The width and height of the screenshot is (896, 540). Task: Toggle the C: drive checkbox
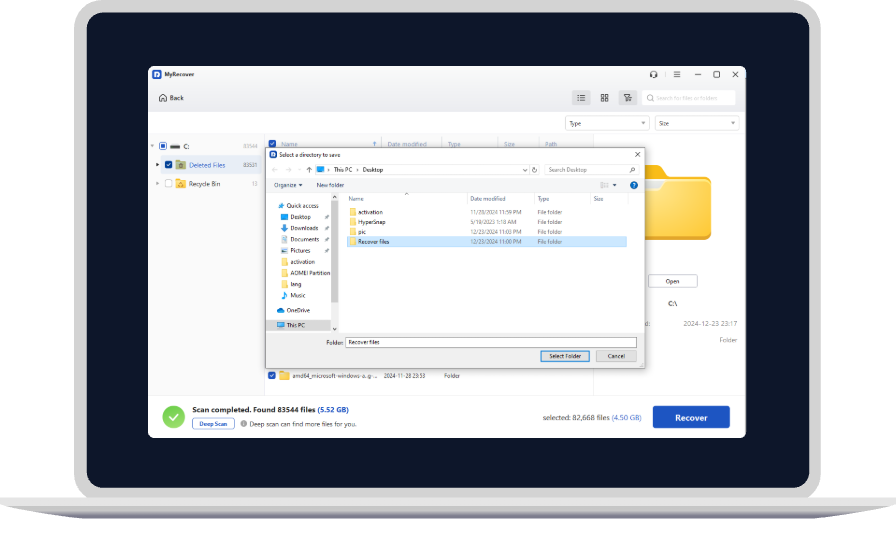163,146
